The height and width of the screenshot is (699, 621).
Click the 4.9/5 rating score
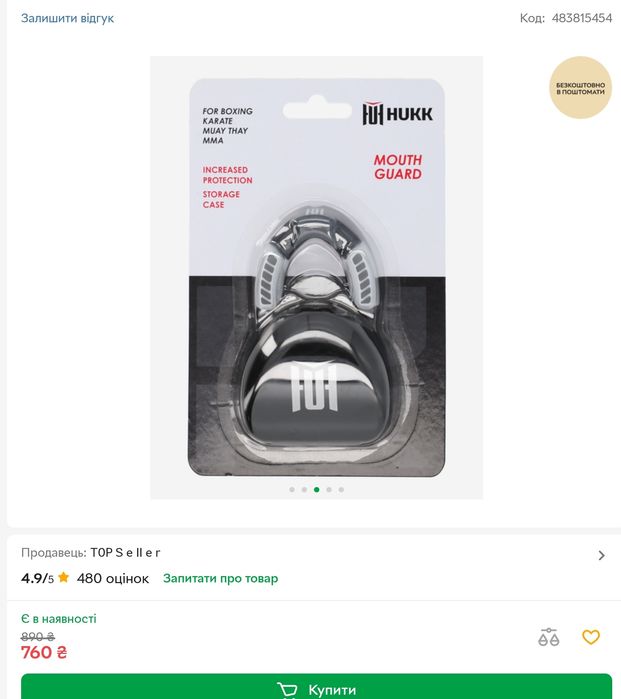tap(37, 578)
